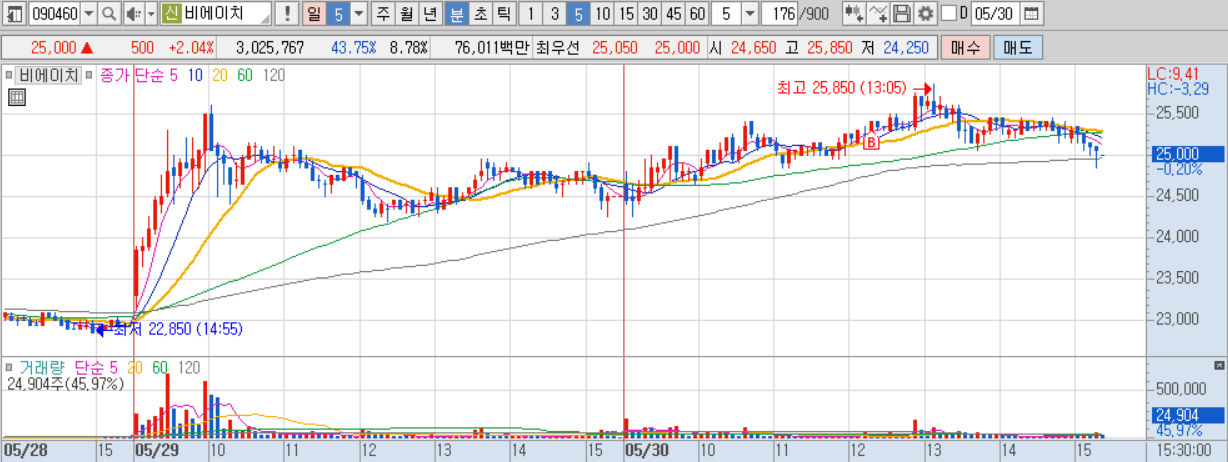
Task: Select the 년 (yearly) period toggle
Action: coord(429,14)
